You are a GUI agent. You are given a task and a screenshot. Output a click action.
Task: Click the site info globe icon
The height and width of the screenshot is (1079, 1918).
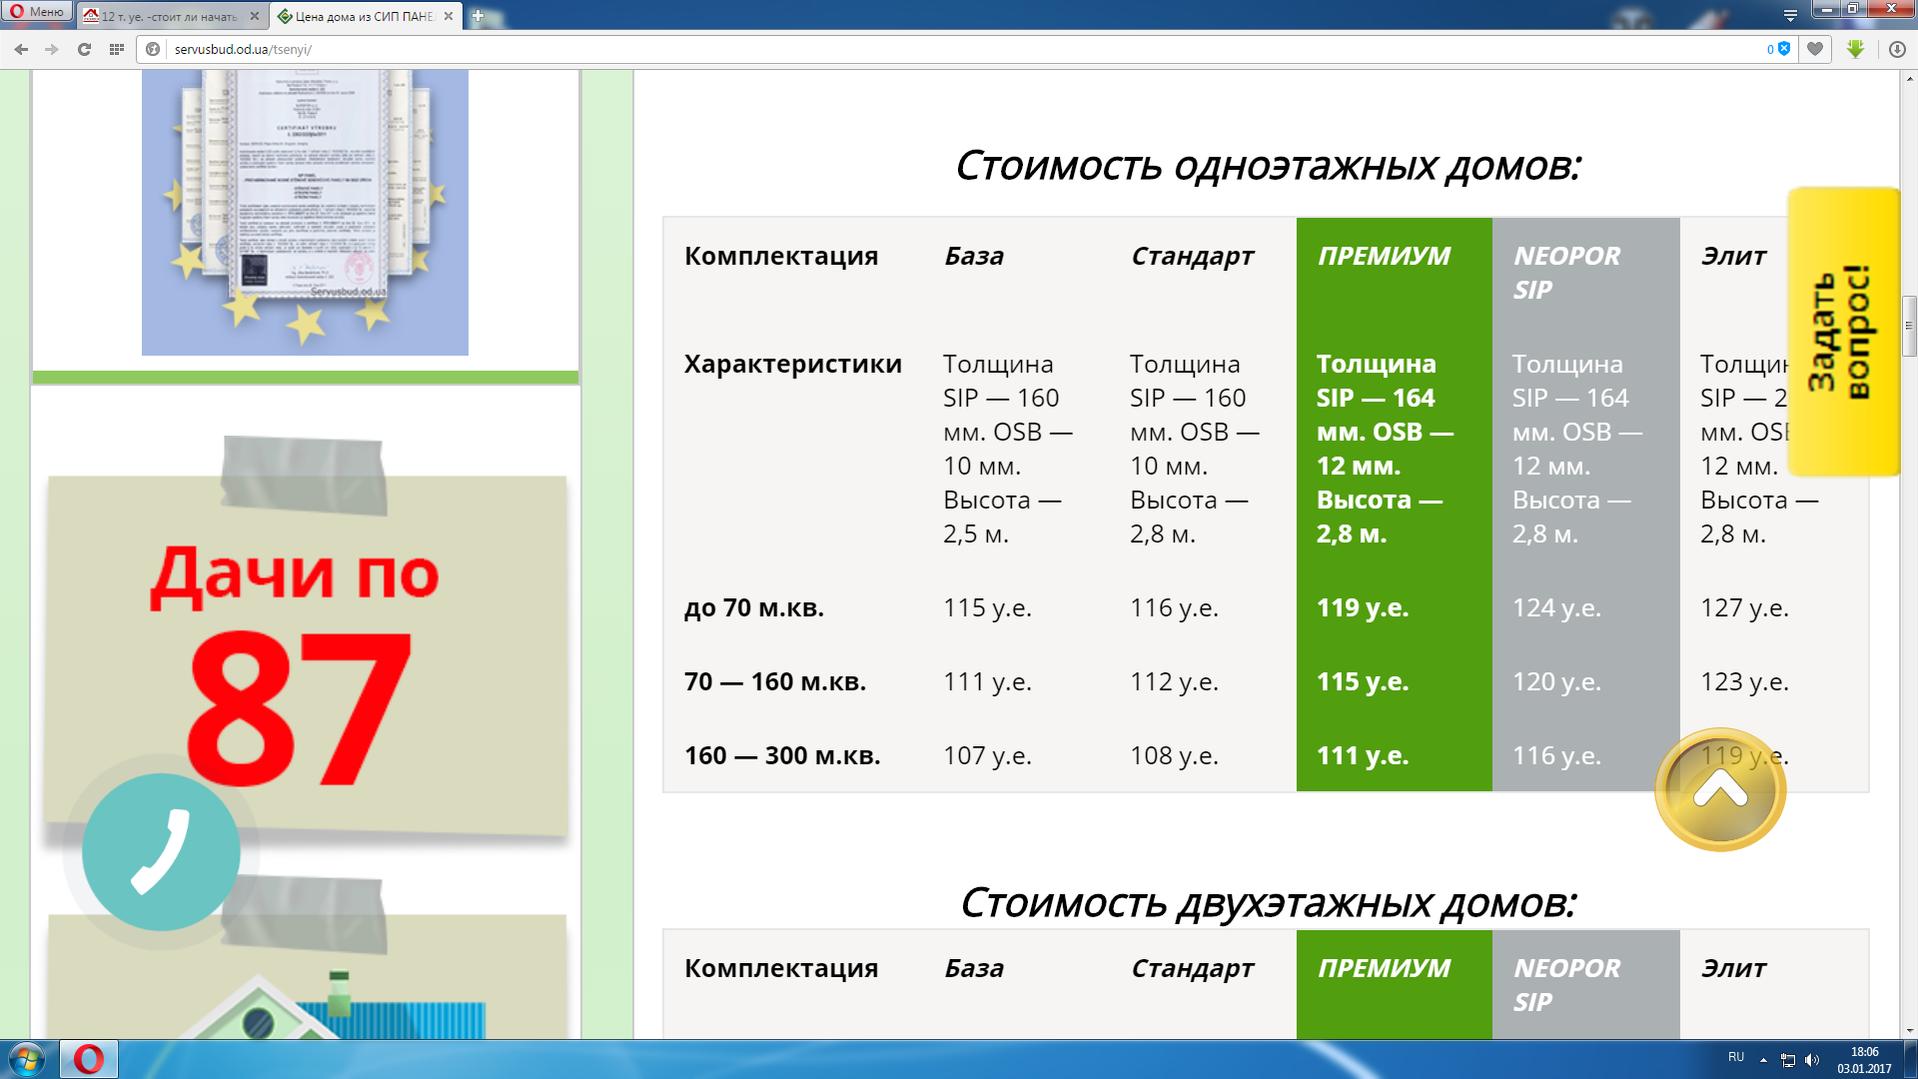click(153, 49)
